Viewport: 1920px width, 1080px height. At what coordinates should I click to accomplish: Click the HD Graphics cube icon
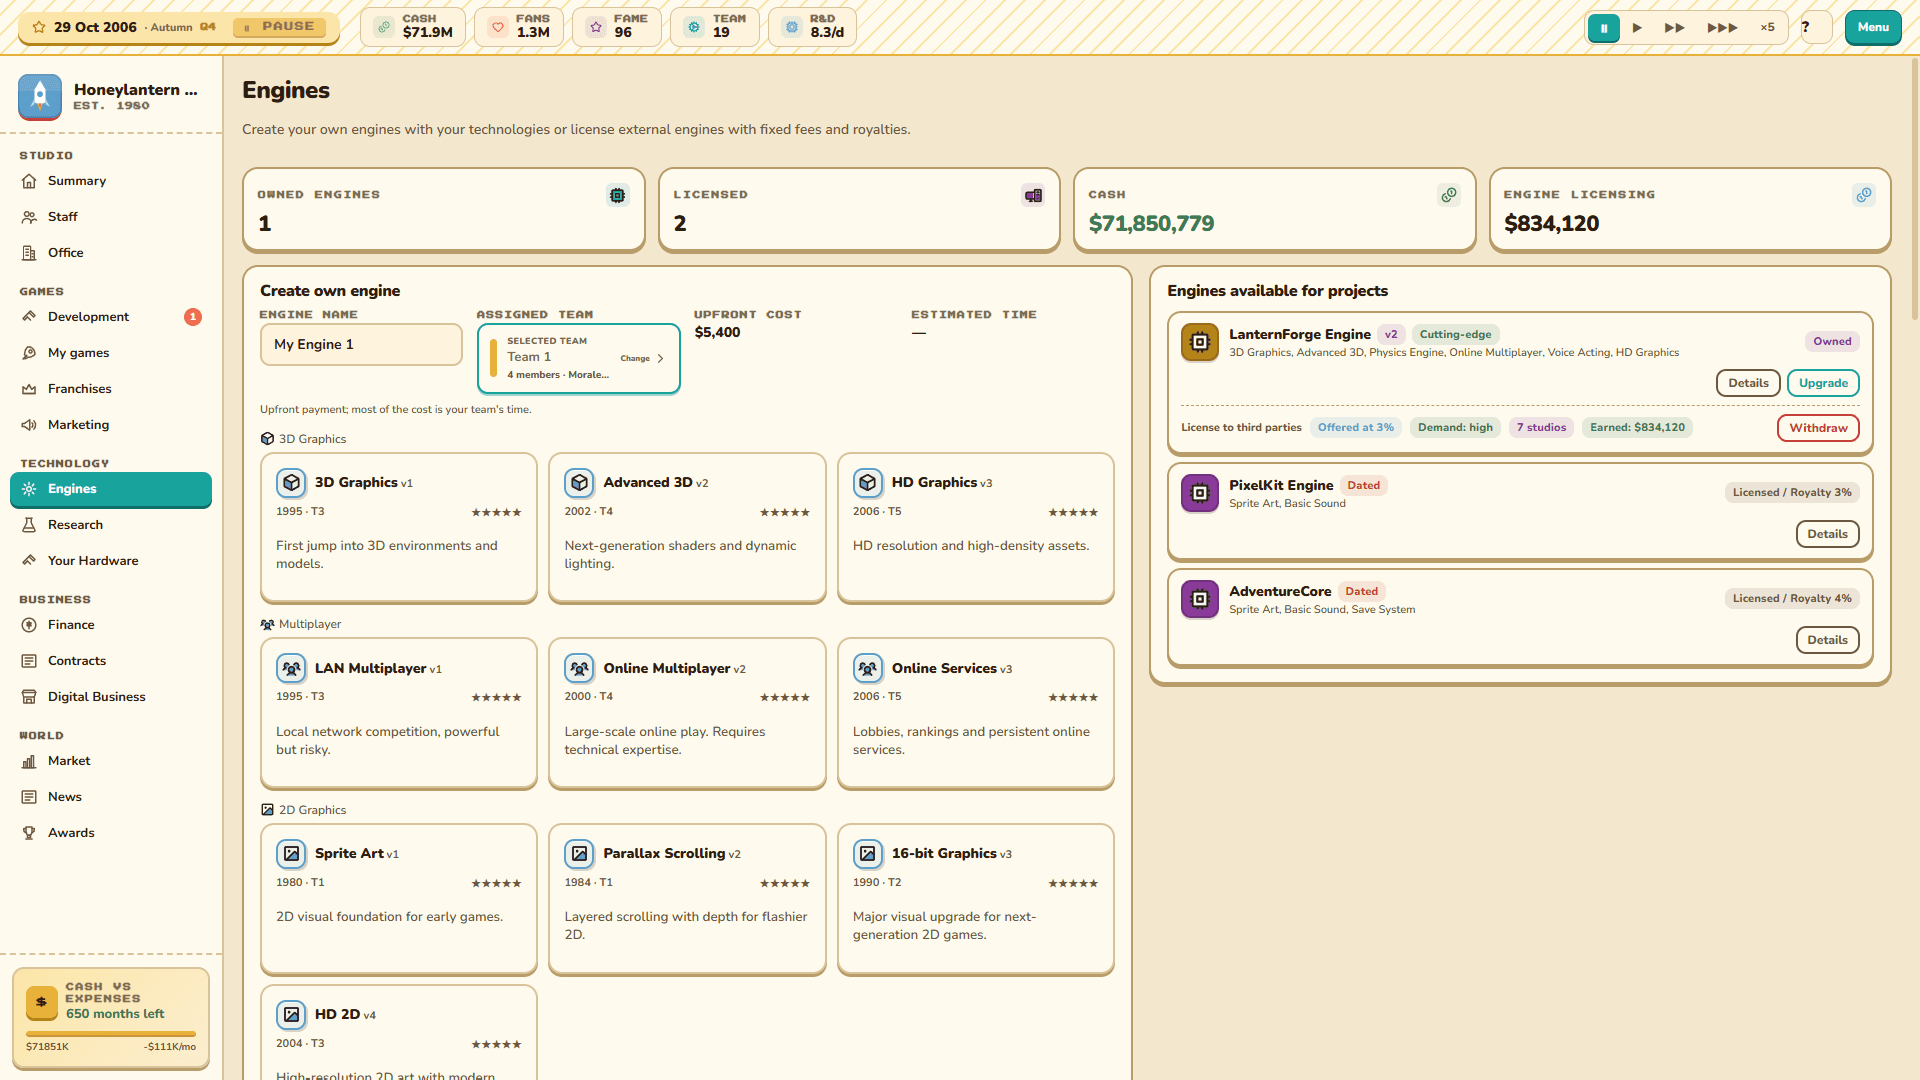(868, 483)
